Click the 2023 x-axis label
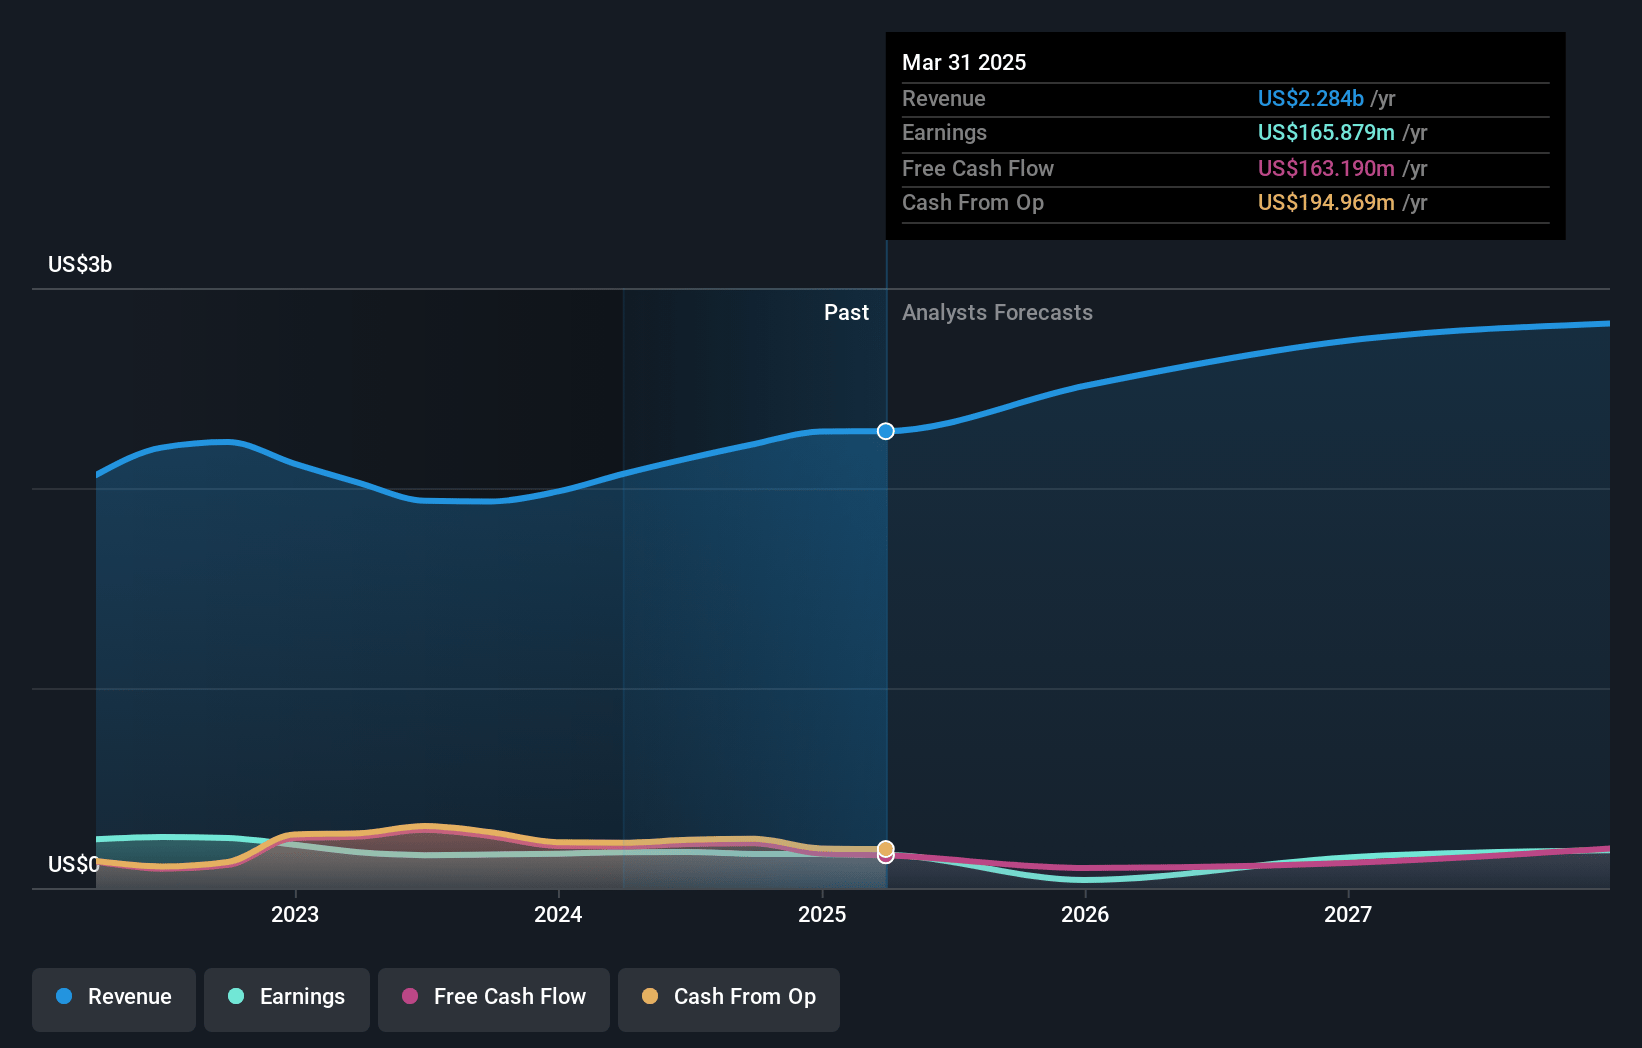 295,914
